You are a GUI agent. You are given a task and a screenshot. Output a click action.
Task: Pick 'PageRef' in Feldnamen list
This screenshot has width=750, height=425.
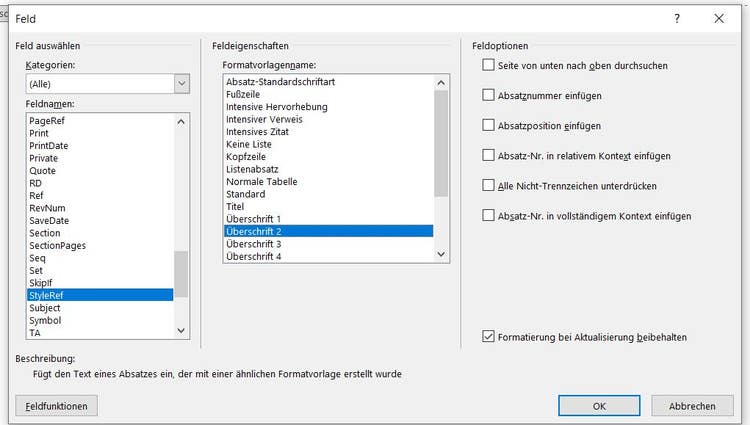47,120
